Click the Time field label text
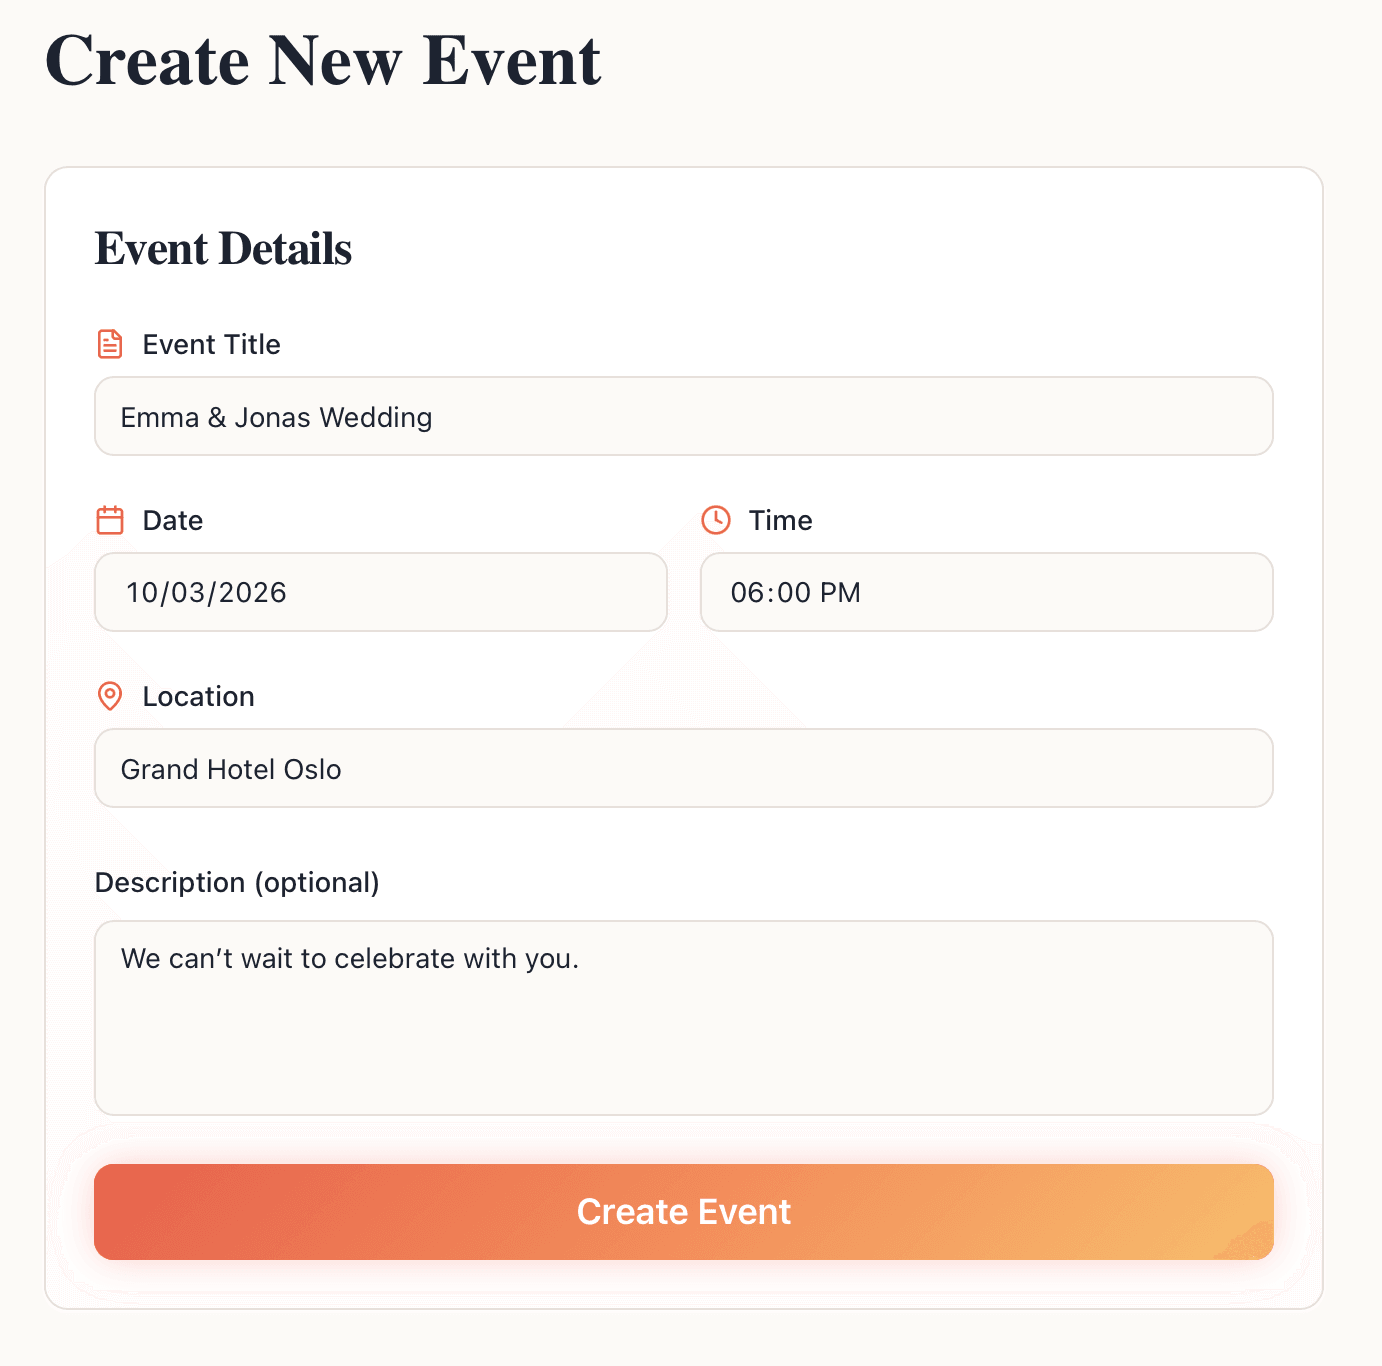1382x1366 pixels. (x=780, y=520)
